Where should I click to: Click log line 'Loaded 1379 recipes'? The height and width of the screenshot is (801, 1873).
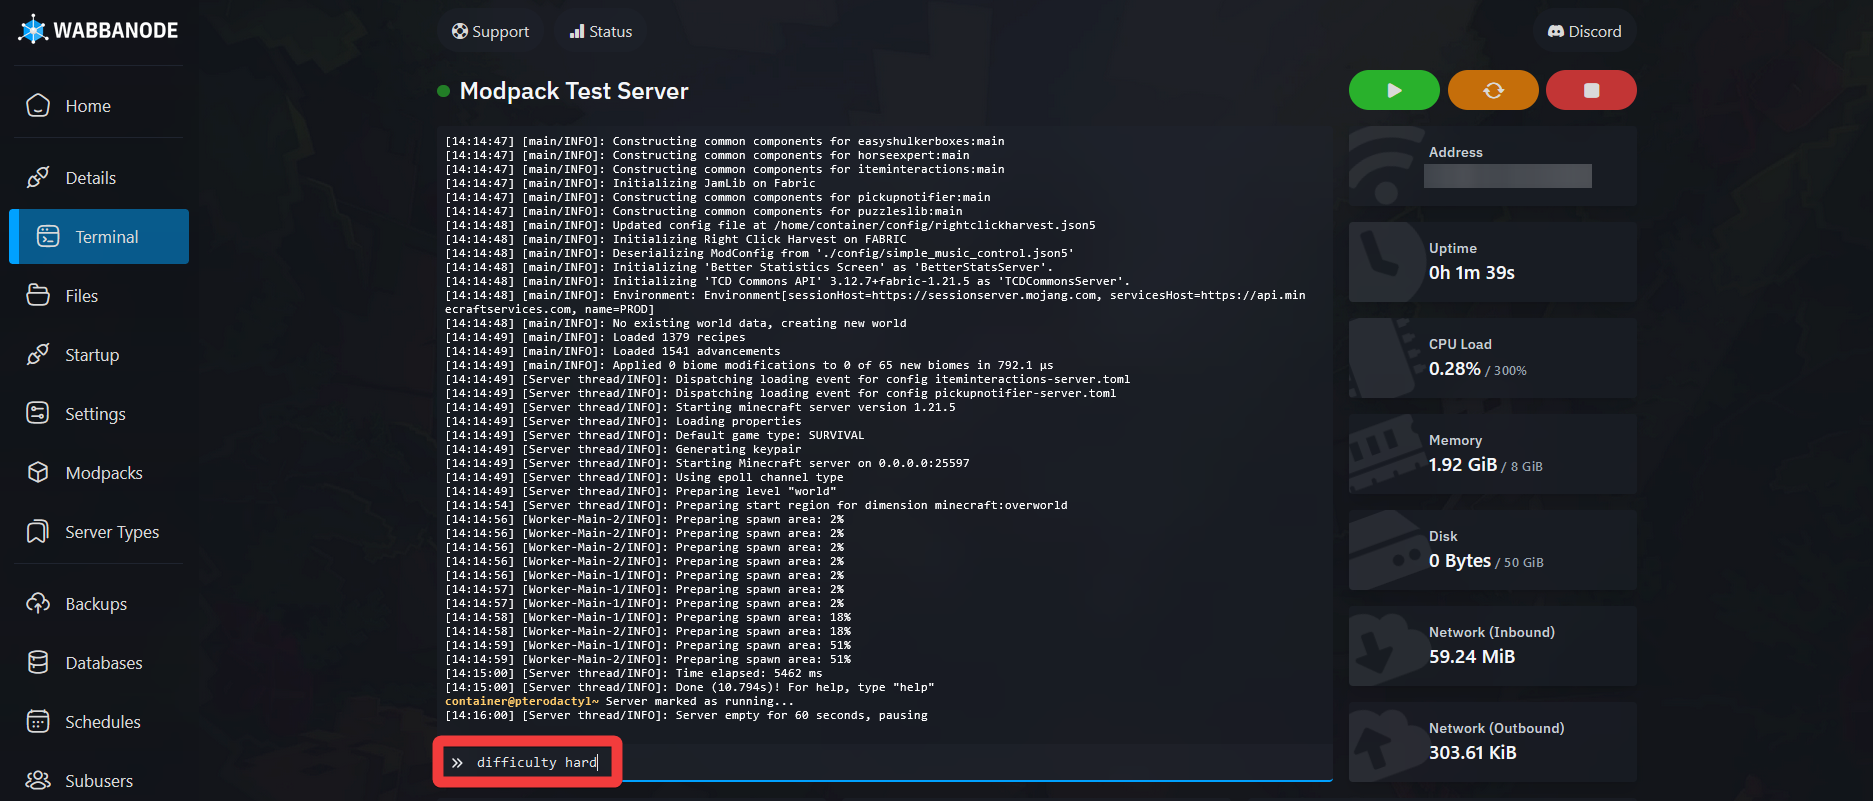point(595,337)
